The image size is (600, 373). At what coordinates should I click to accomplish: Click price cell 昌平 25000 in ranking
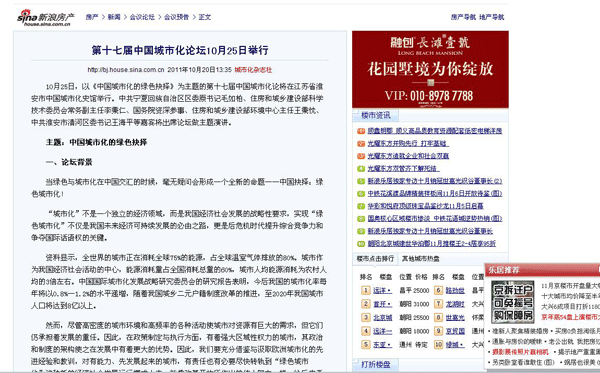[414, 290]
